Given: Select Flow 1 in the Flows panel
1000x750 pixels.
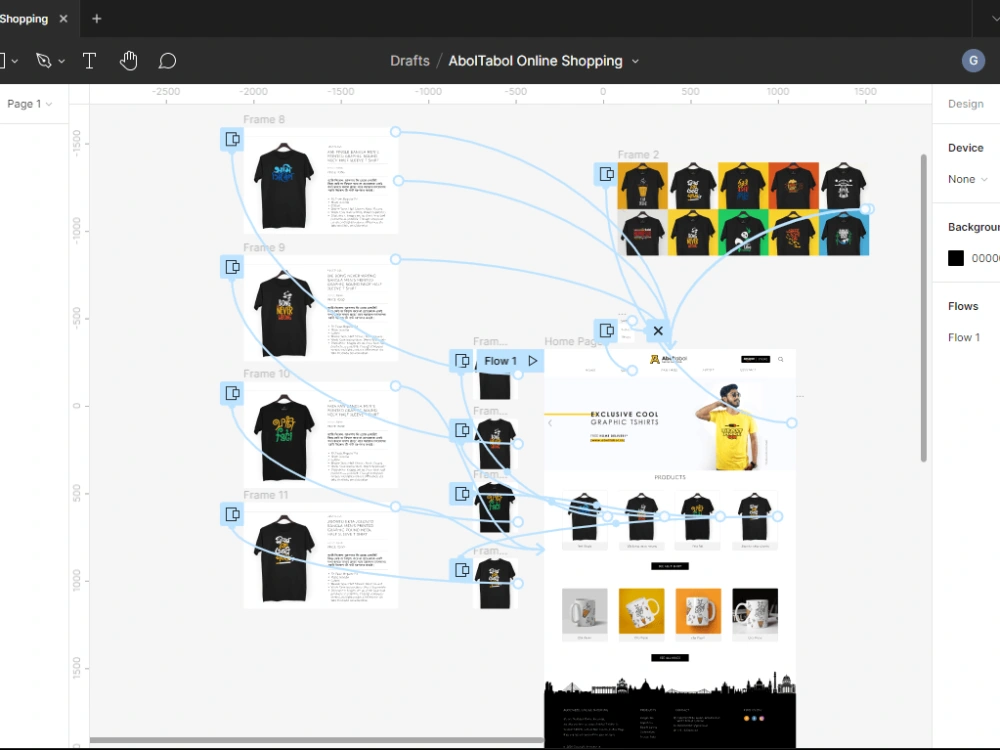Looking at the screenshot, I should 963,337.
